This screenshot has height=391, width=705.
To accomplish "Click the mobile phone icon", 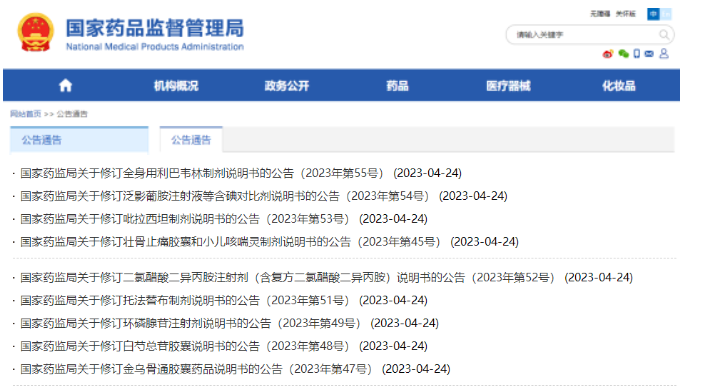I will [637, 54].
